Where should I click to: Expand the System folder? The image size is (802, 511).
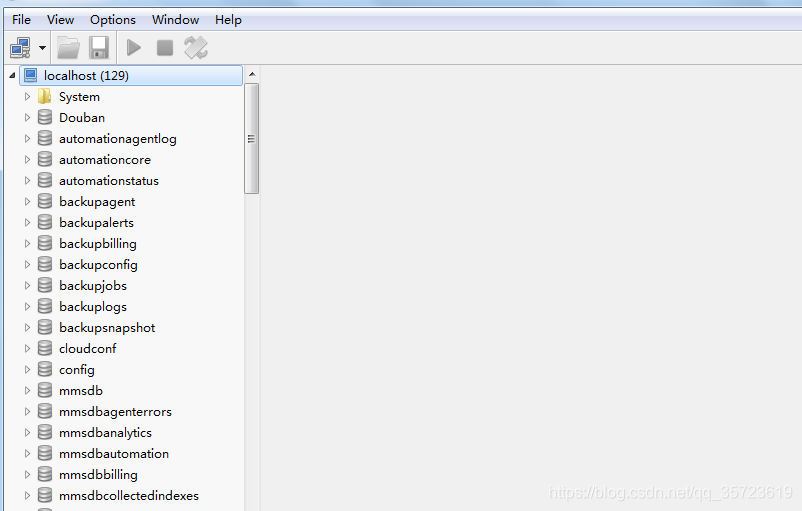pyautogui.click(x=28, y=97)
